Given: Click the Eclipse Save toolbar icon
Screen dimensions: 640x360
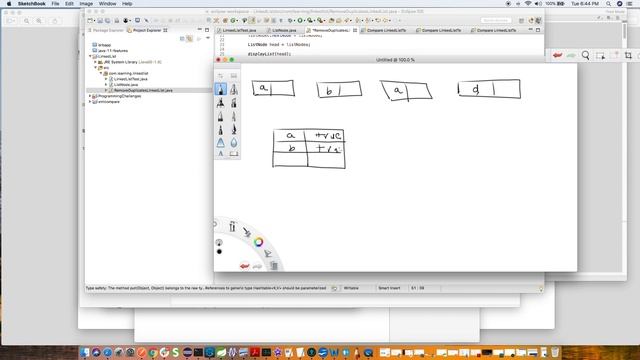Looking at the screenshot, I should (x=100, y=20).
